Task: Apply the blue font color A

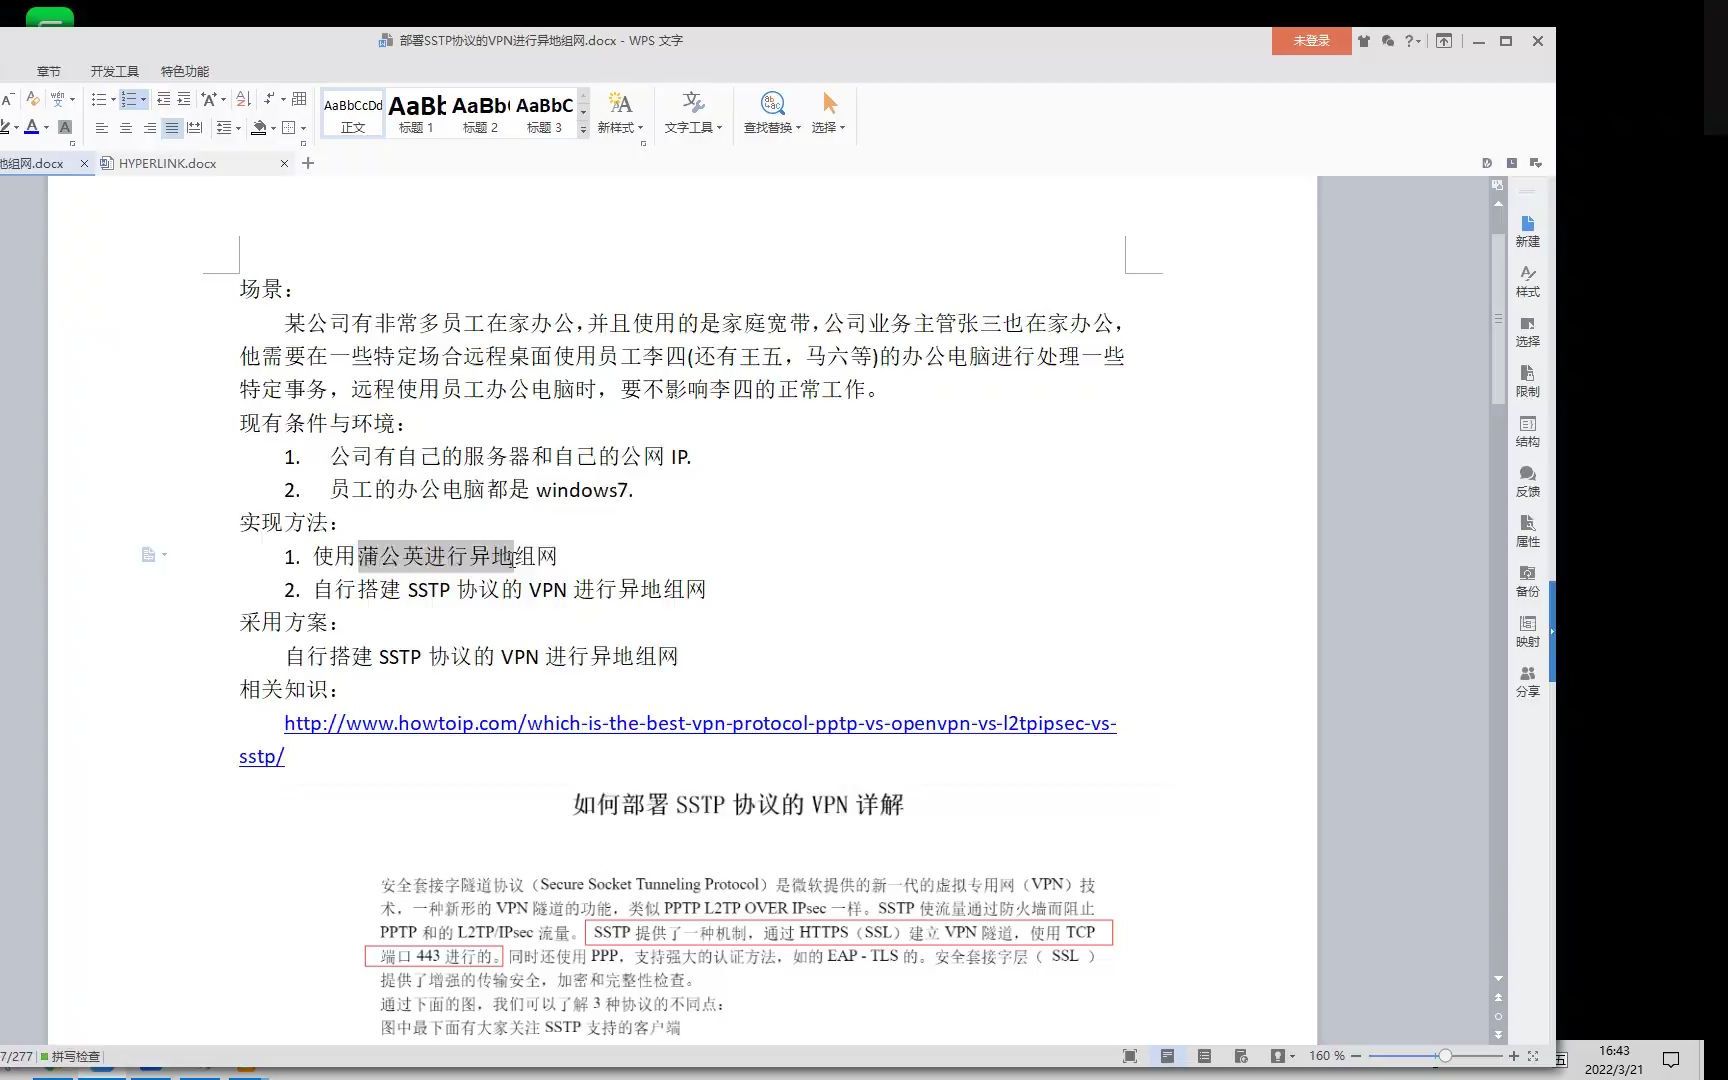Action: (32, 127)
